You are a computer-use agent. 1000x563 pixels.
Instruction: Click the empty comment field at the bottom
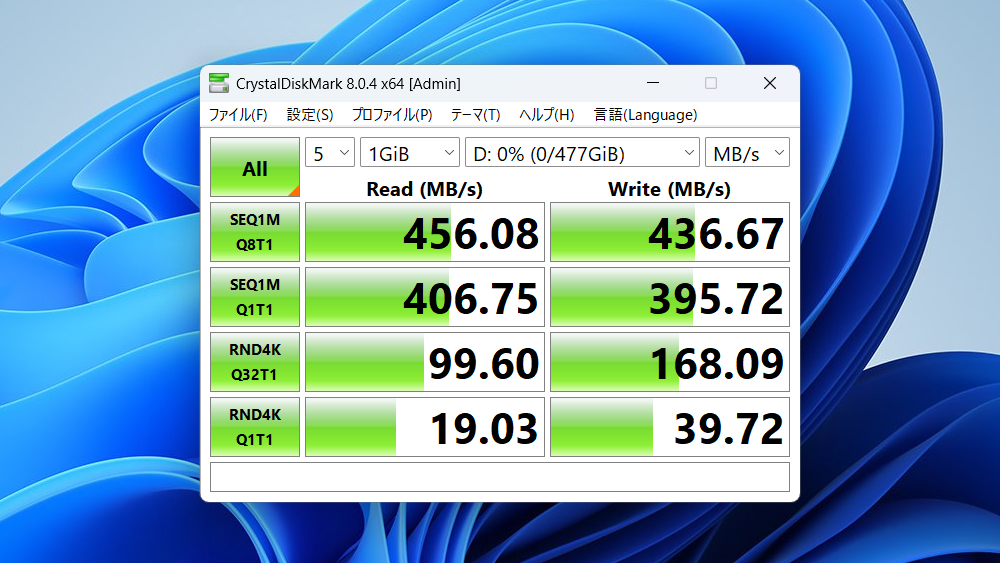point(500,477)
